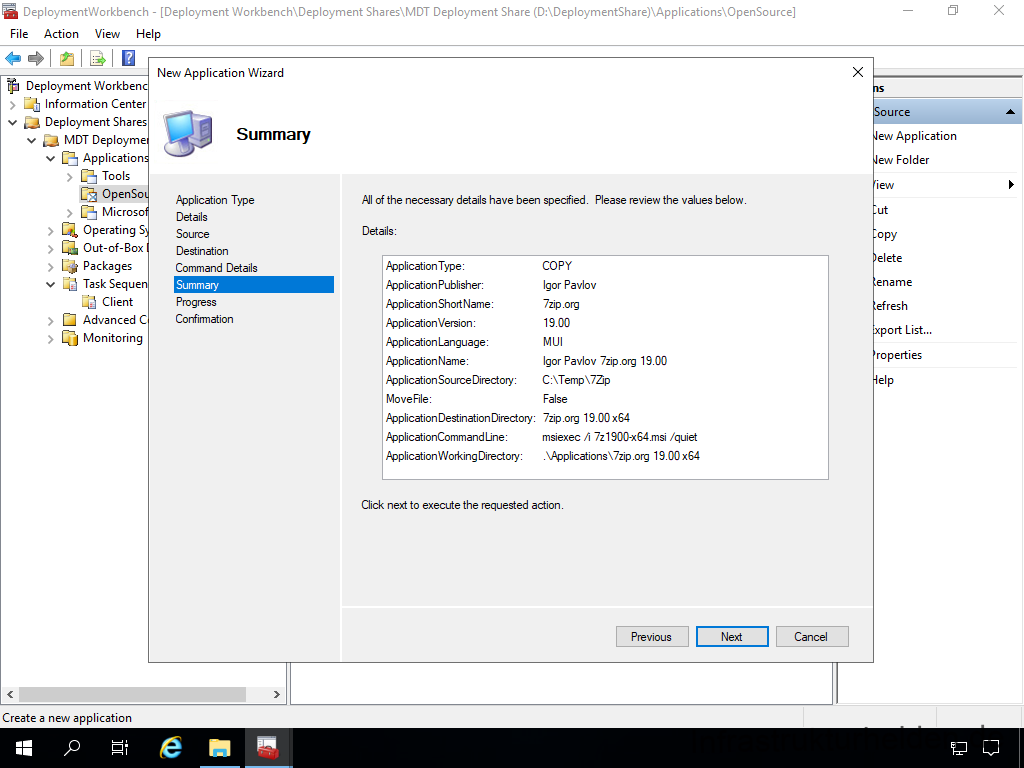
Task: Click the OpenSource folder icon in tree
Action: click(89, 194)
